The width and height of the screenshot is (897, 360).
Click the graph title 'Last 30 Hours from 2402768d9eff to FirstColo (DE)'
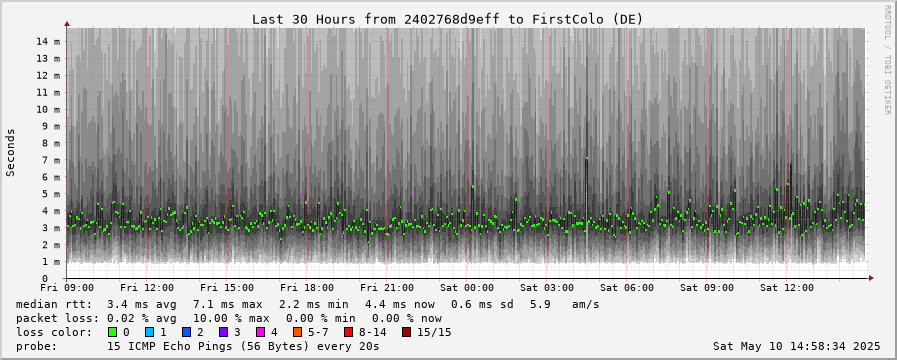448,19
